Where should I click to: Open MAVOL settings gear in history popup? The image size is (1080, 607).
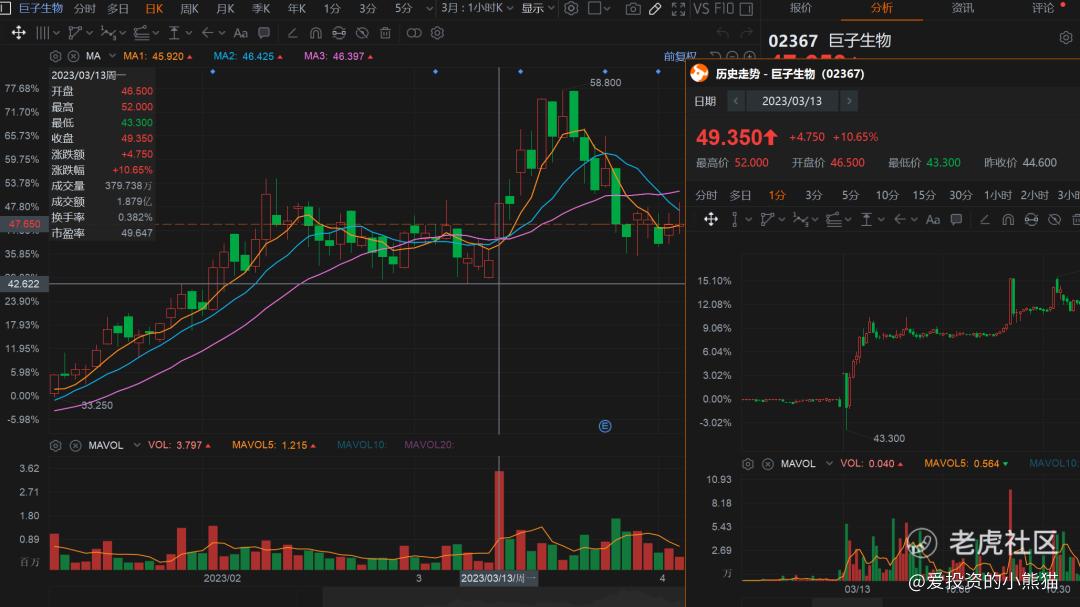point(748,464)
